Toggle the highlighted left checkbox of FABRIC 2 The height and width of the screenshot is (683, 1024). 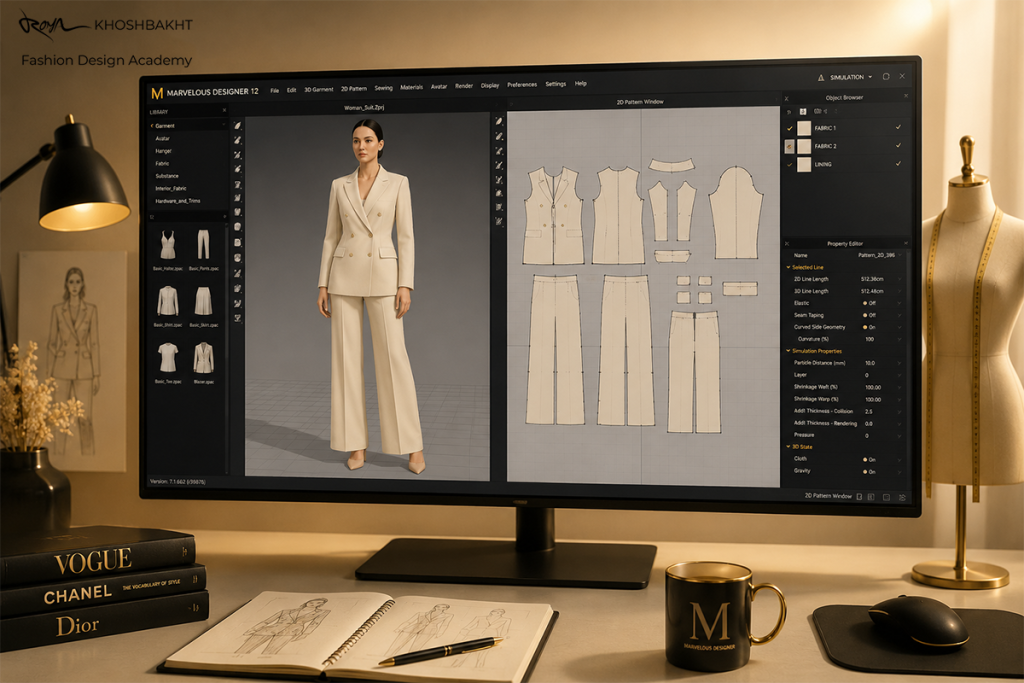point(790,147)
